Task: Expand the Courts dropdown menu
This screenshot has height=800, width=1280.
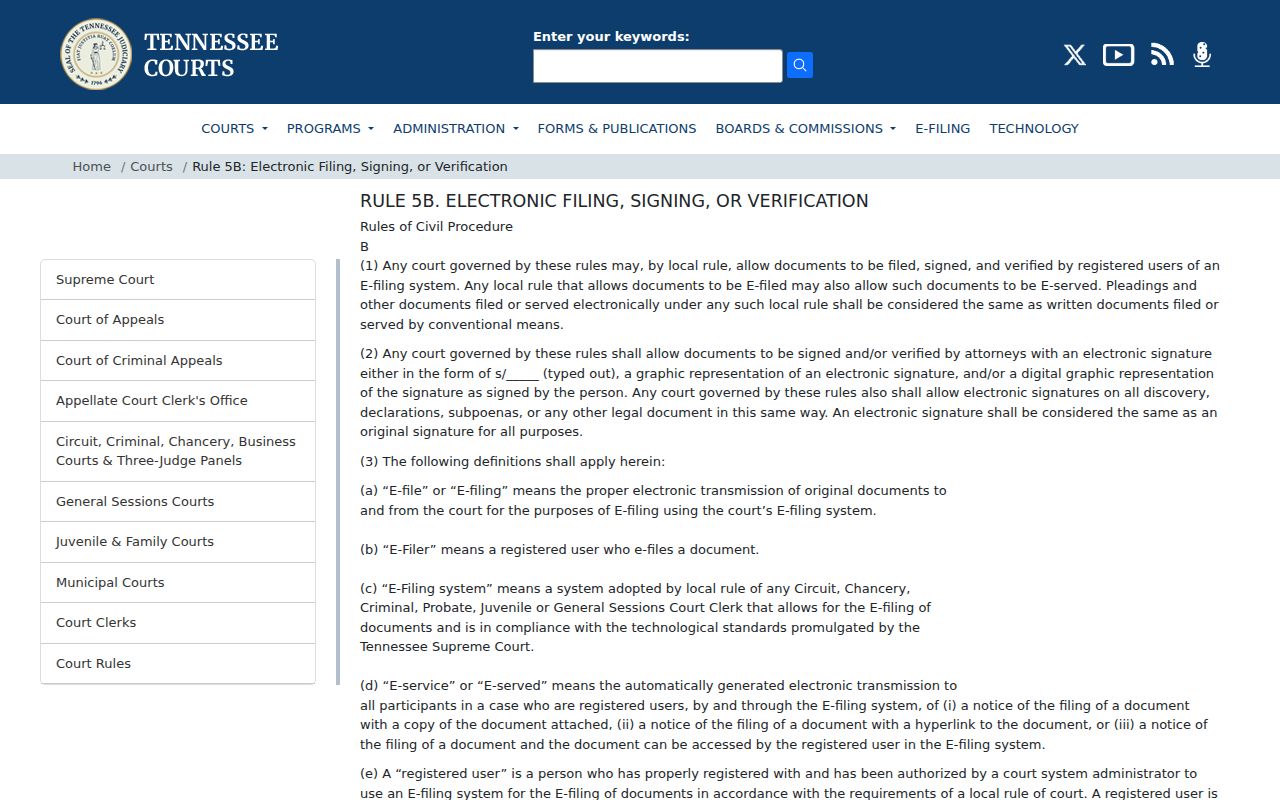Action: point(234,128)
